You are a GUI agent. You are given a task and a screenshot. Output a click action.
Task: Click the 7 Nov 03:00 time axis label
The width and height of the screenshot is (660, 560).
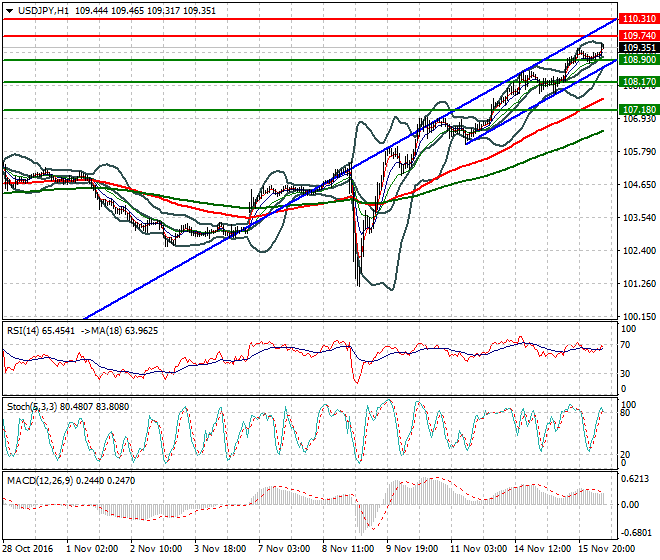tap(284, 549)
